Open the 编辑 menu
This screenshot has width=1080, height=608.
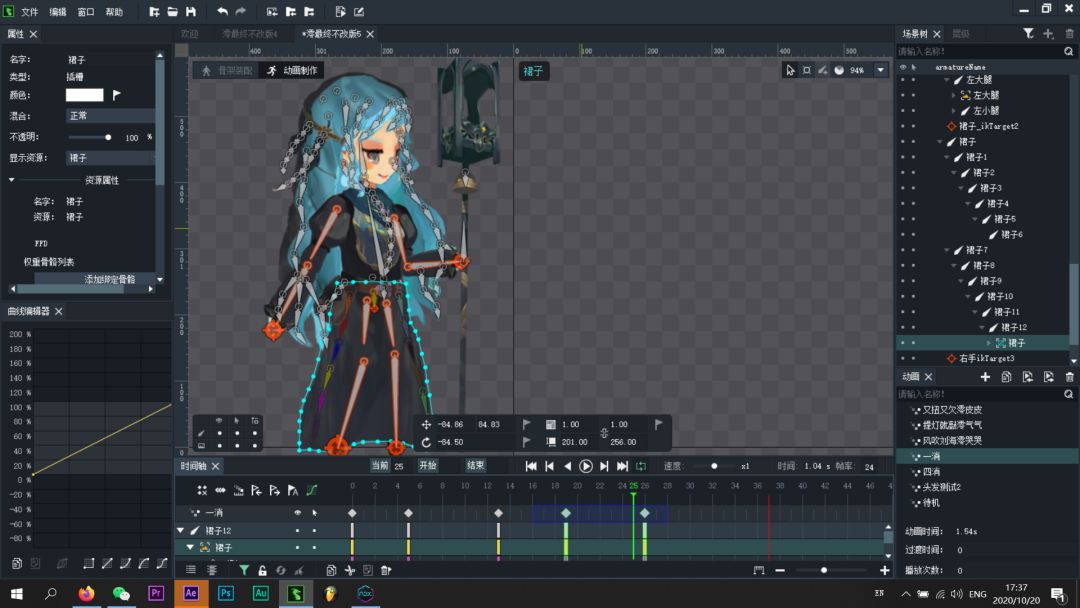58,12
